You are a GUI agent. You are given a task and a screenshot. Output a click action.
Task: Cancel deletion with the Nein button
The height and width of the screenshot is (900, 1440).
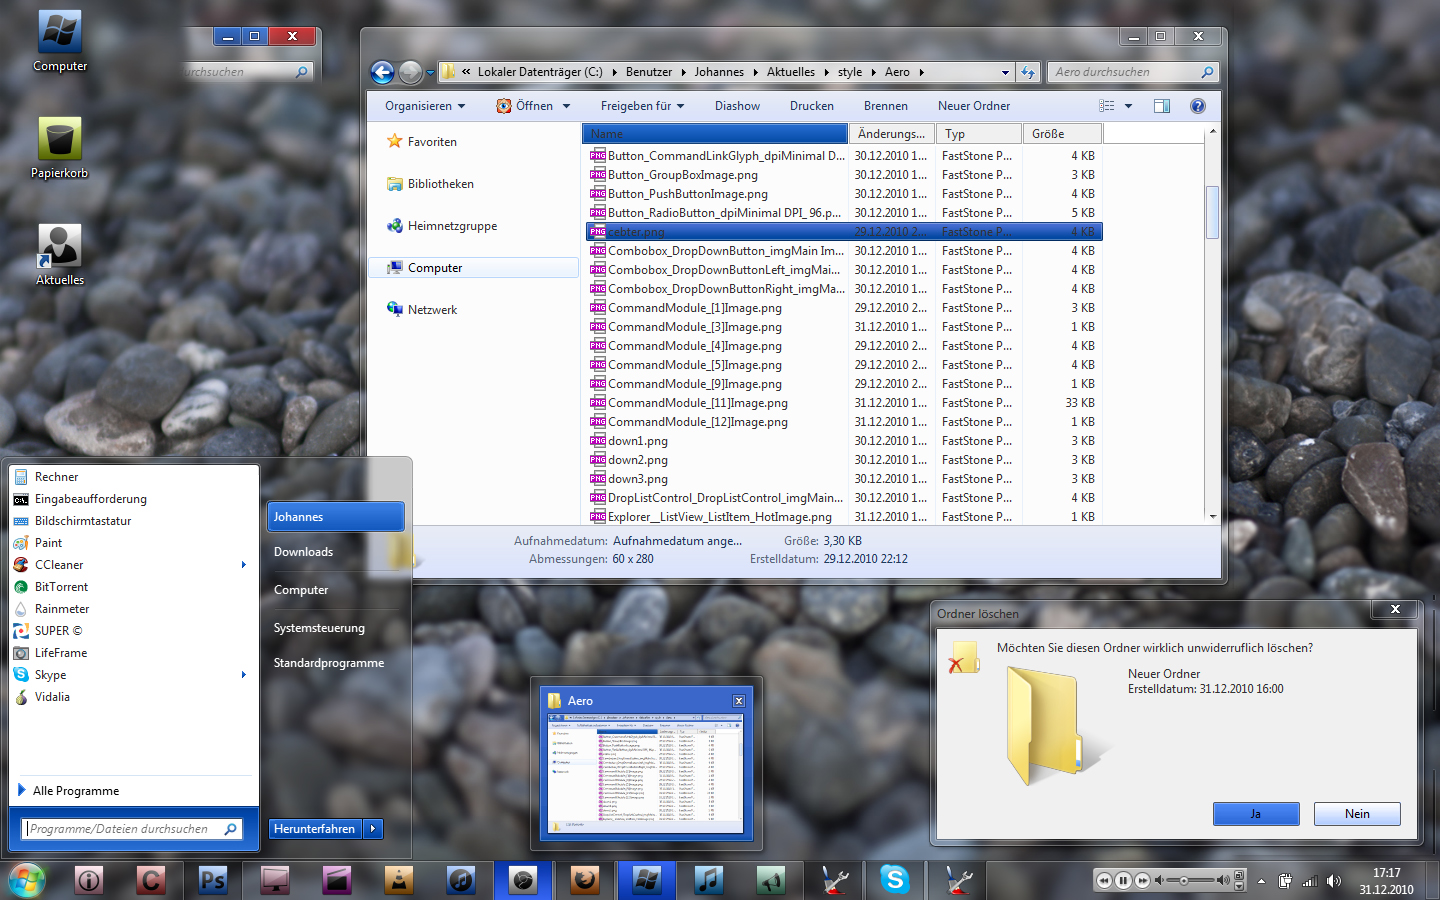click(x=1357, y=814)
